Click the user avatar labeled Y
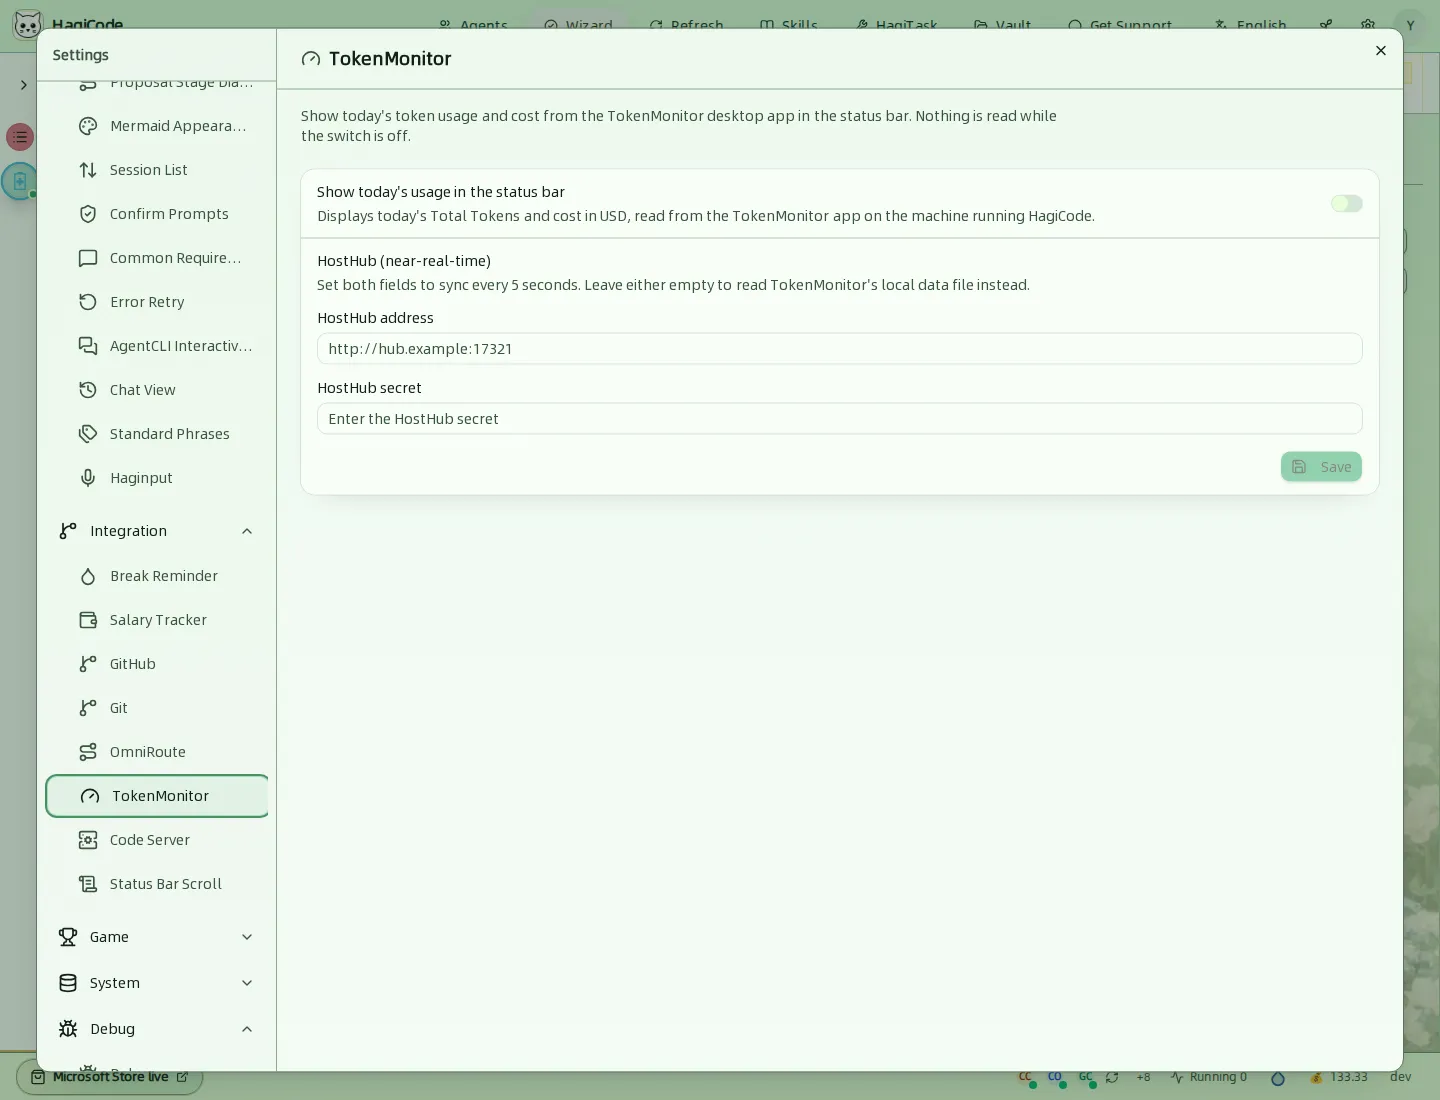The image size is (1440, 1100). click(x=1410, y=25)
